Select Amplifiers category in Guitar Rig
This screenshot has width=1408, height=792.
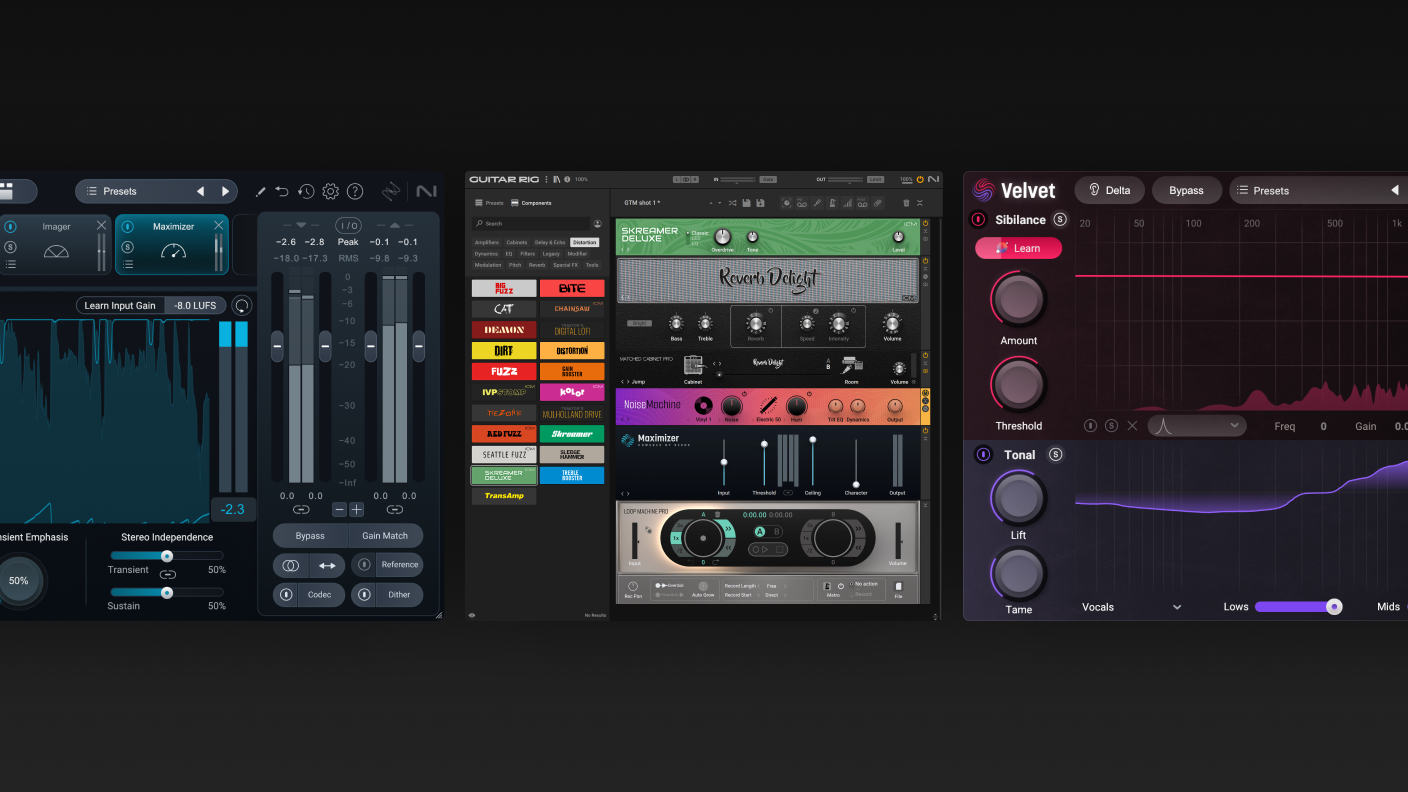click(487, 242)
